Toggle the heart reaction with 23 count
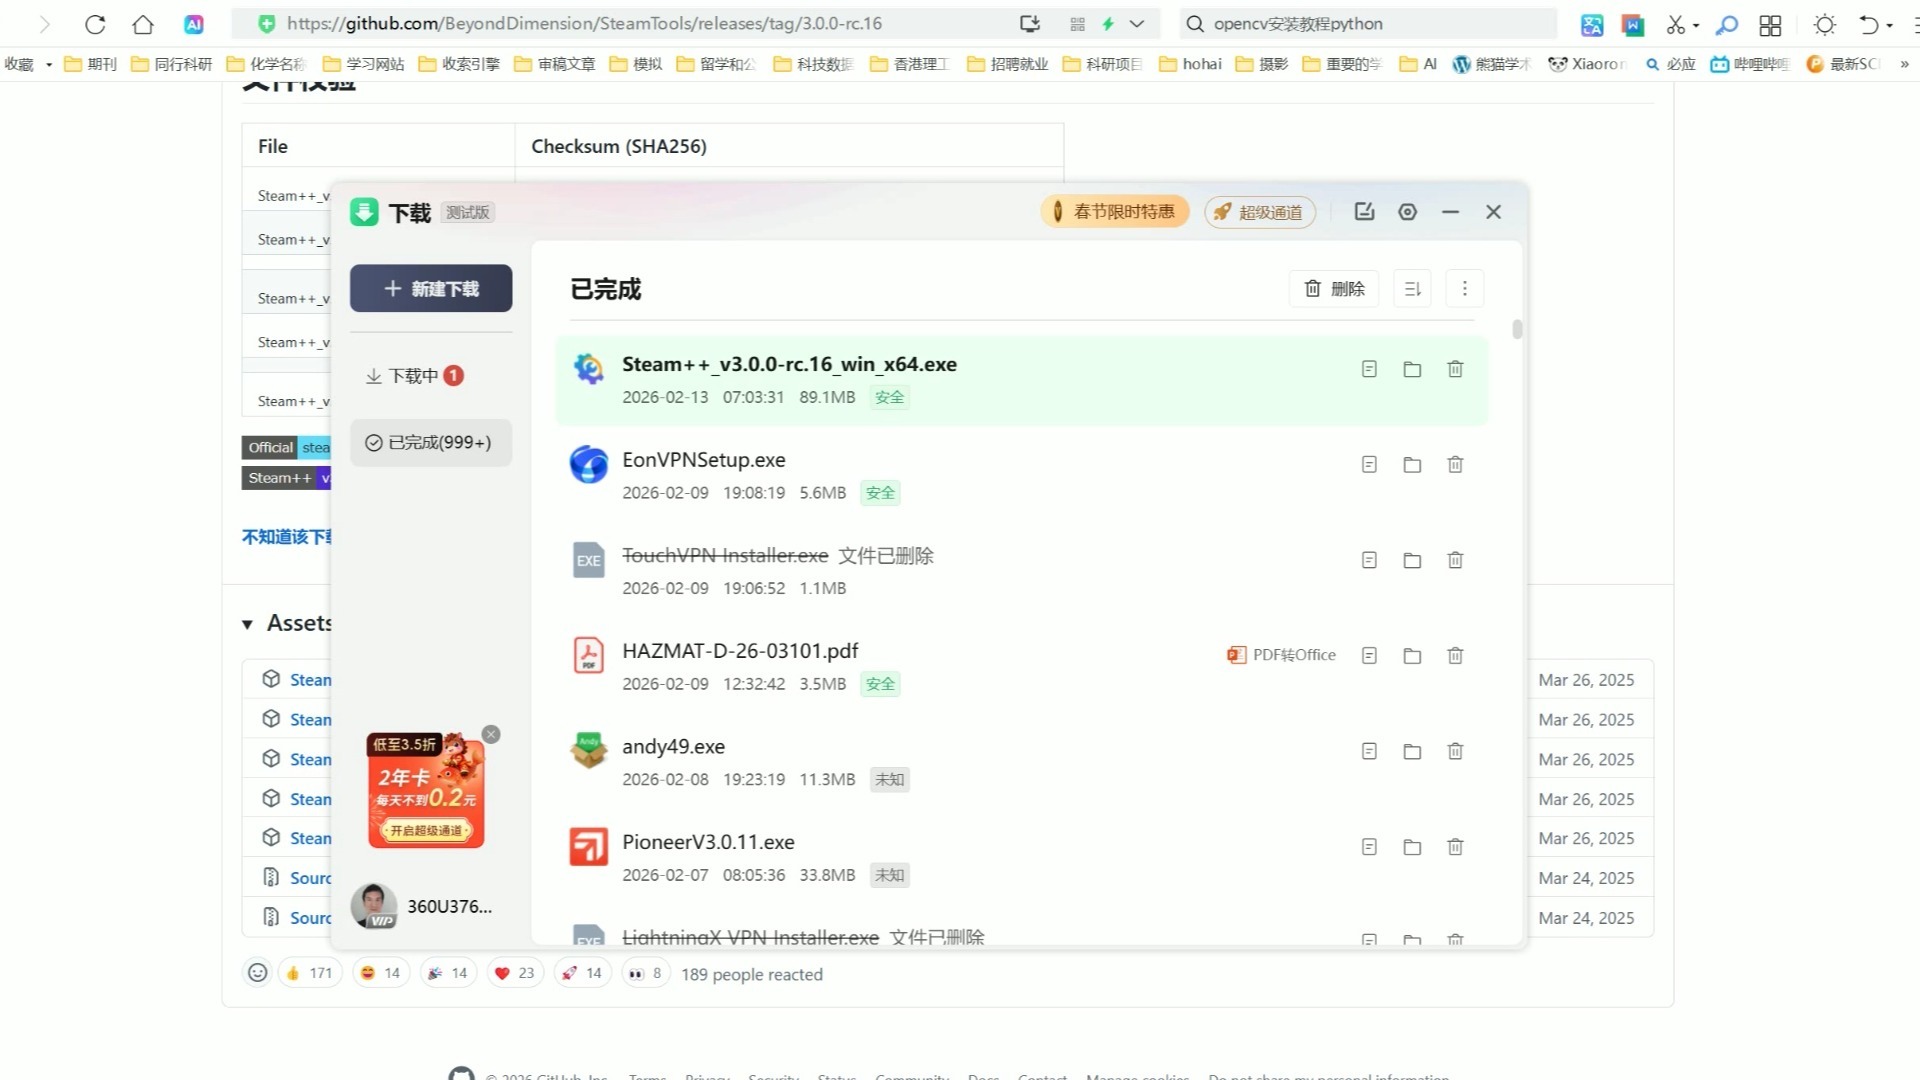Viewport: 1920px width, 1080px height. tap(515, 973)
